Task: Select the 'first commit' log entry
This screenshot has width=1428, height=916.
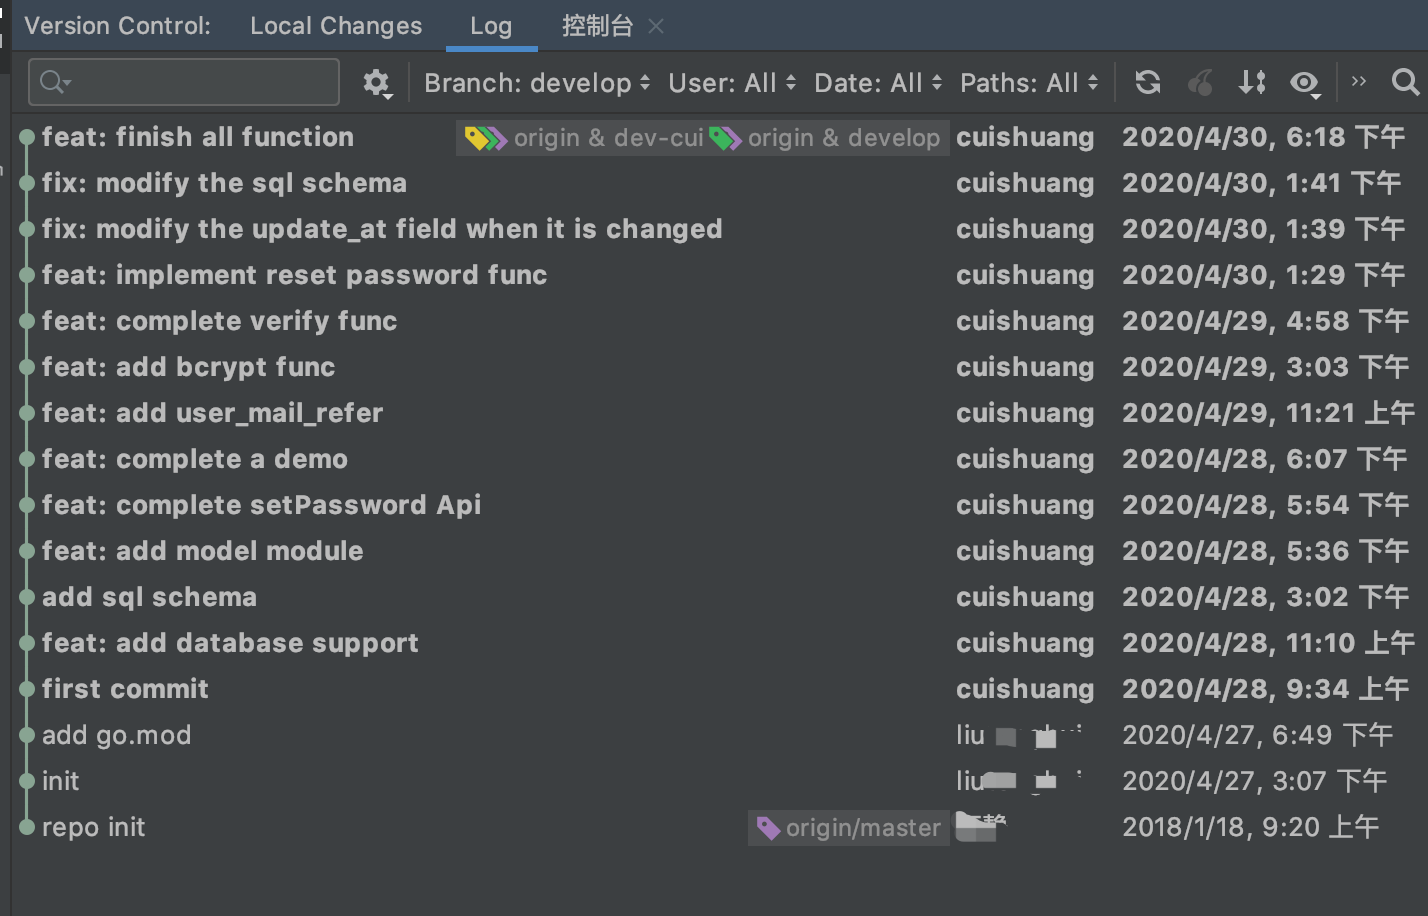Action: tap(125, 689)
